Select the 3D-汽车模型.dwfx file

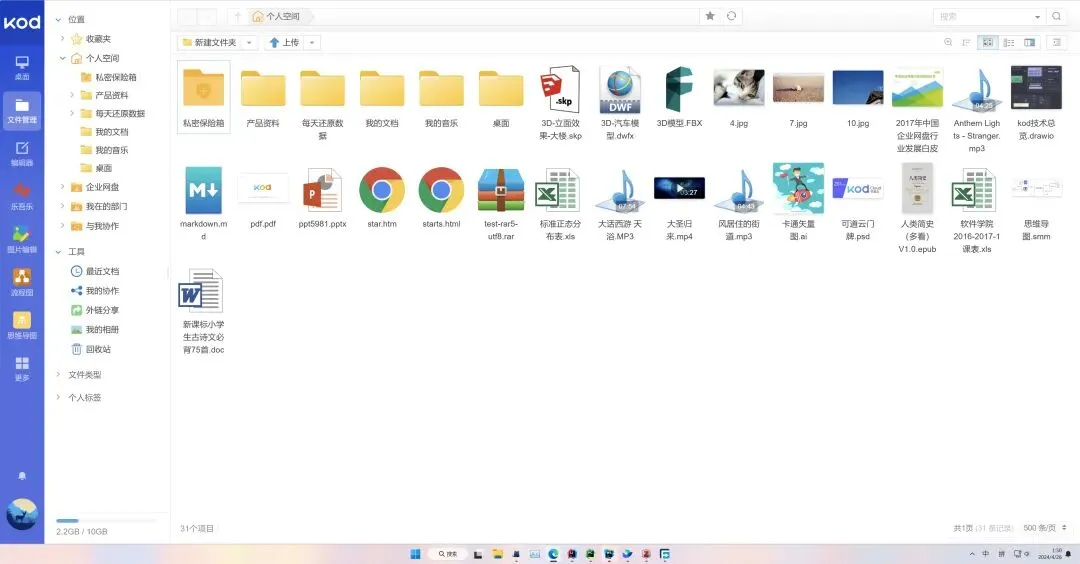[620, 103]
